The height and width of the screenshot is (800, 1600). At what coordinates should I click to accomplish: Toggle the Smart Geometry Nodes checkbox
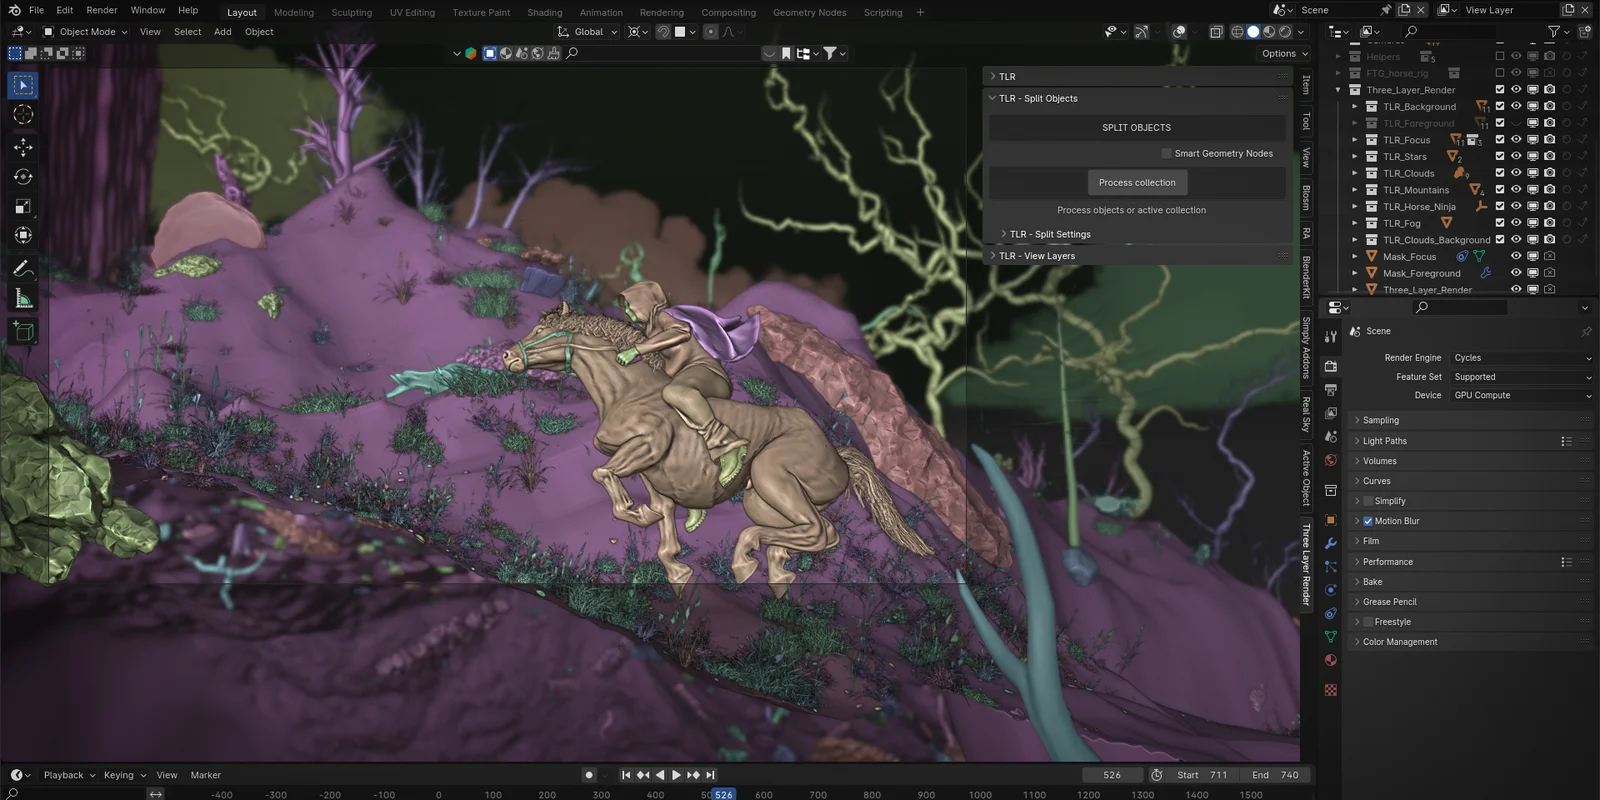pyautogui.click(x=1166, y=153)
